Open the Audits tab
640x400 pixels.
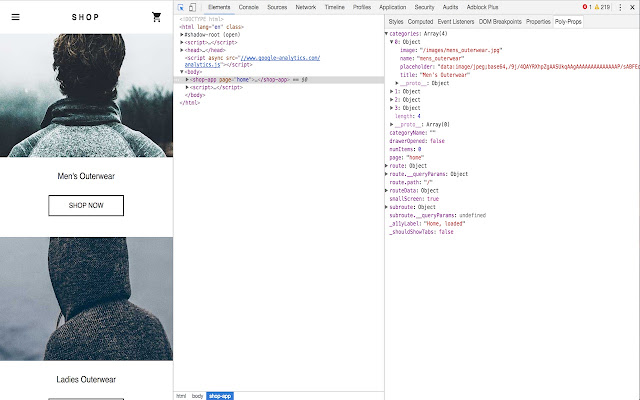(450, 7)
